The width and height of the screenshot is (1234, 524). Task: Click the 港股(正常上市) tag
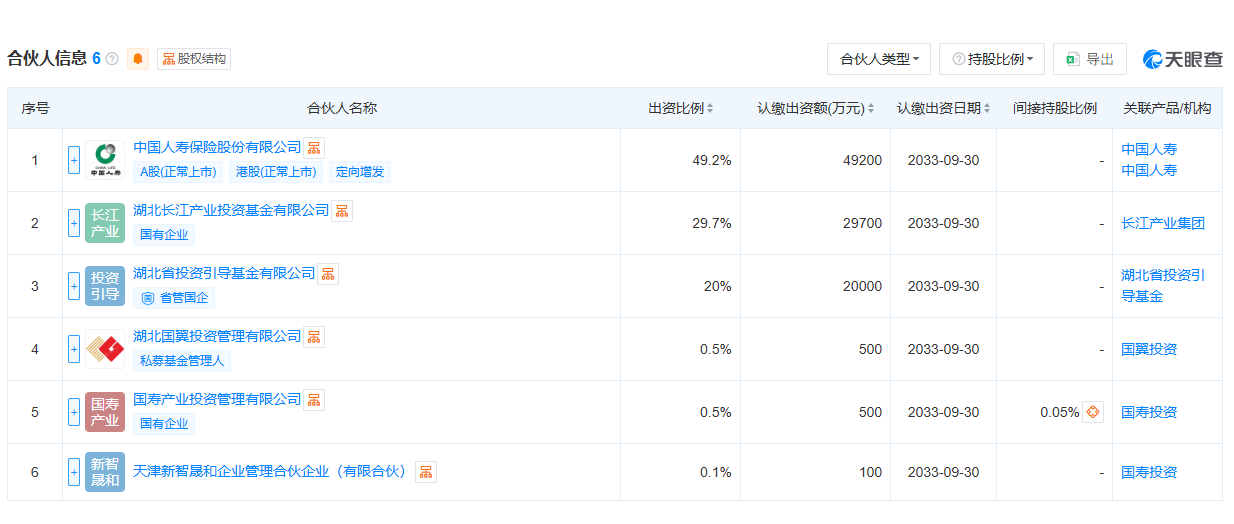click(x=276, y=172)
